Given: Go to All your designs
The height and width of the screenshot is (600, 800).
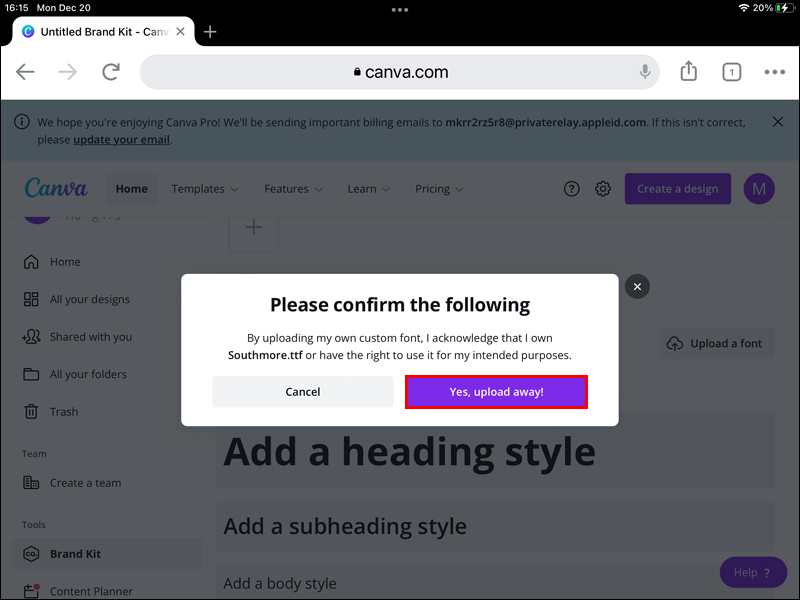Looking at the screenshot, I should pos(89,299).
